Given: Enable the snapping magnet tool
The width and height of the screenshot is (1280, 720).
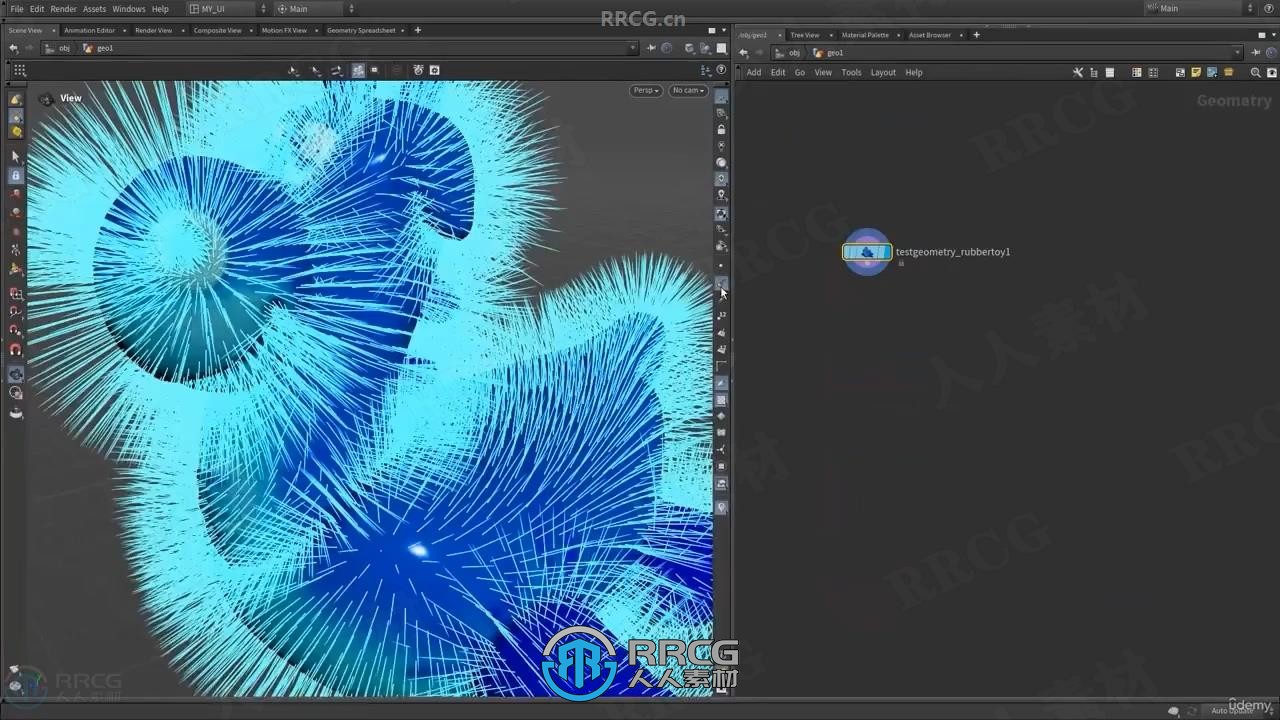Looking at the screenshot, I should [x=15, y=350].
